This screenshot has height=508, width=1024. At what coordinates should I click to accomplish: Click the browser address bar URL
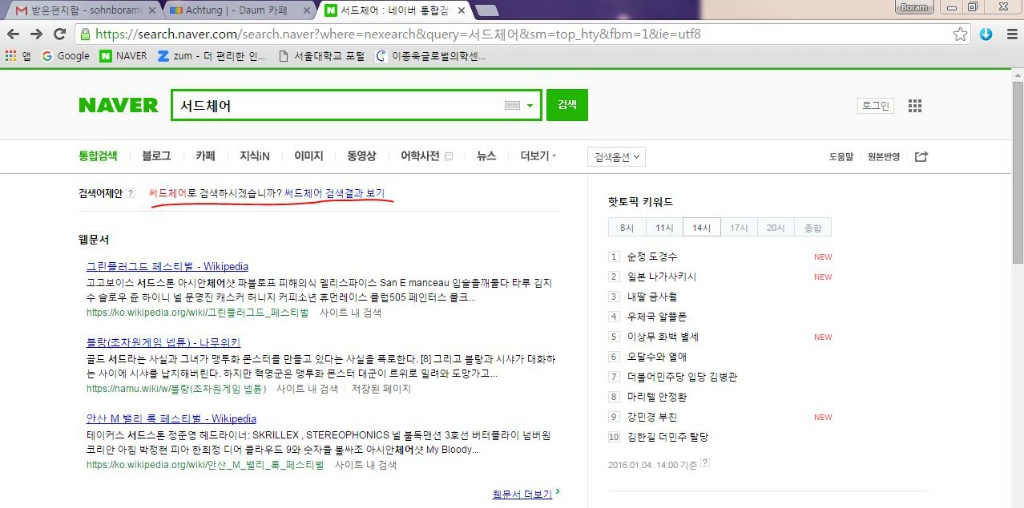pyautogui.click(x=398, y=35)
